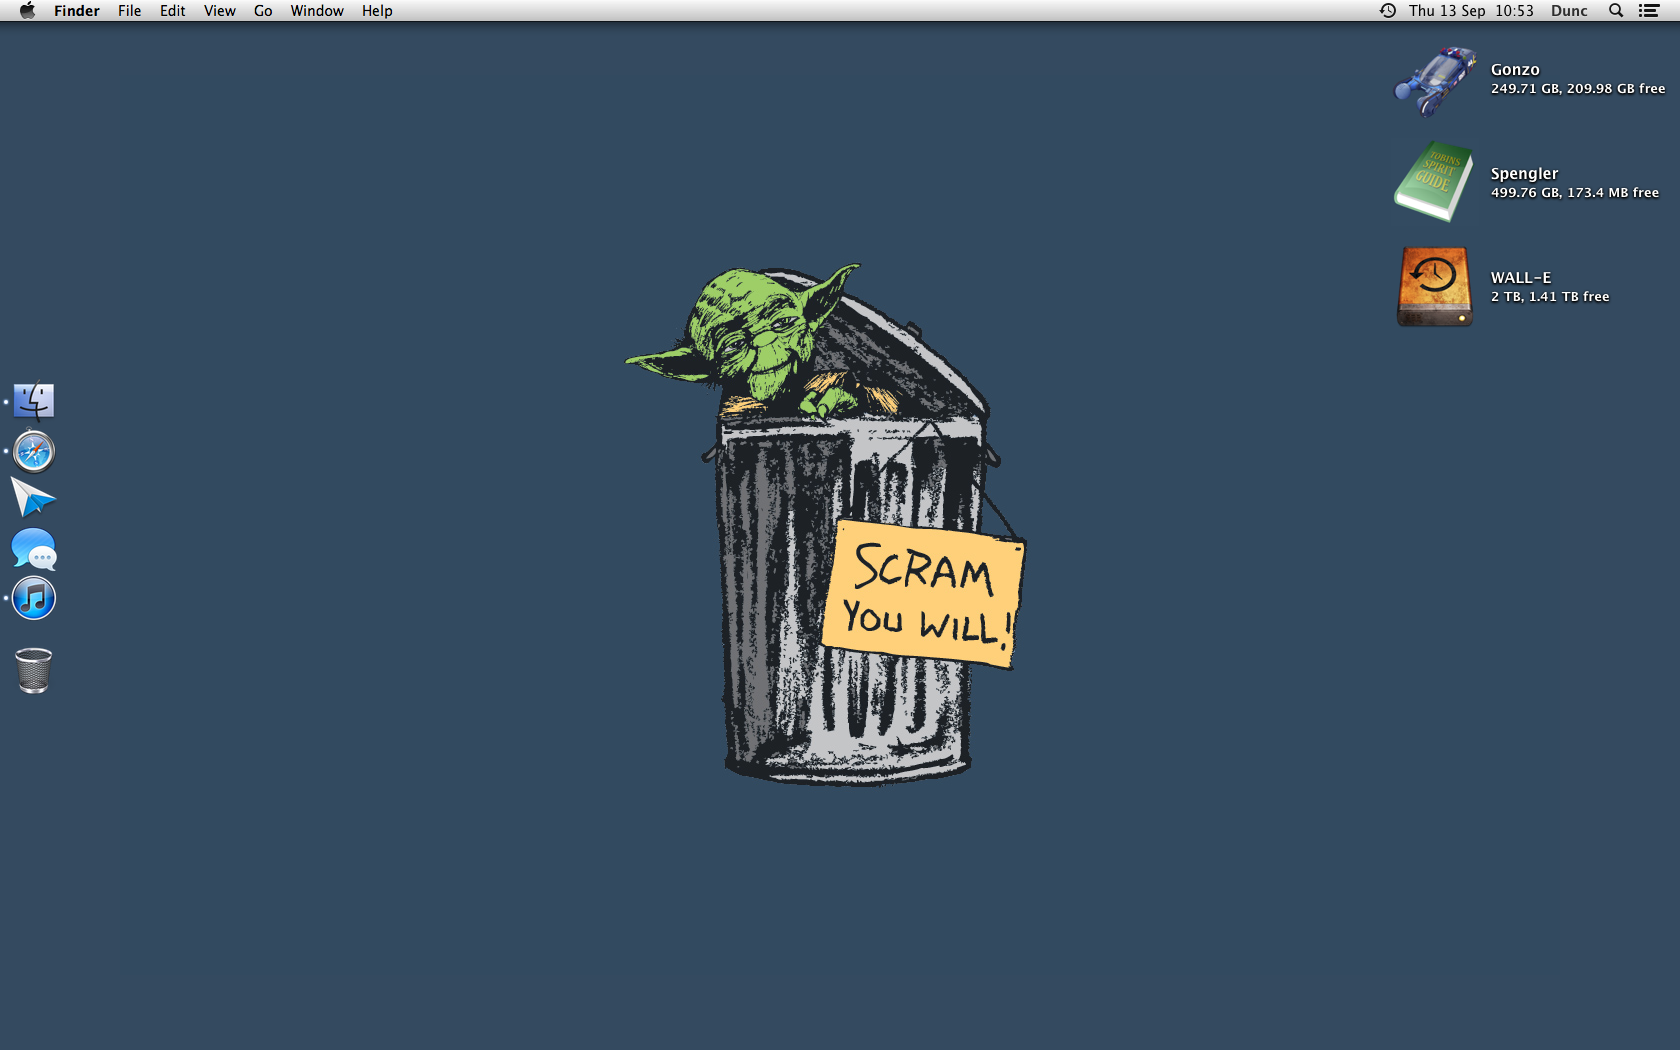This screenshot has height=1050, width=1680.
Task: Click the Spengler drive label
Action: (1524, 174)
